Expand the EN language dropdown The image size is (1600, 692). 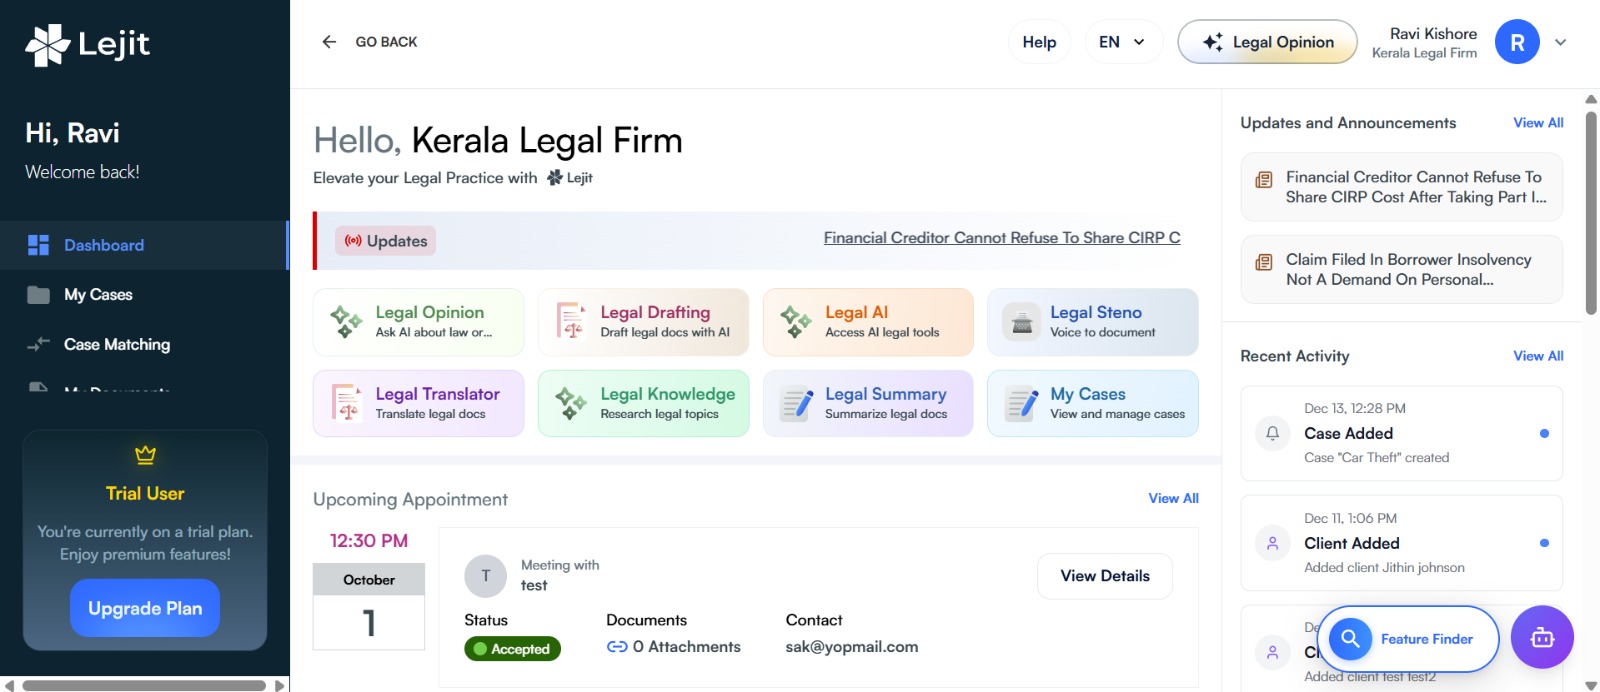(1123, 42)
